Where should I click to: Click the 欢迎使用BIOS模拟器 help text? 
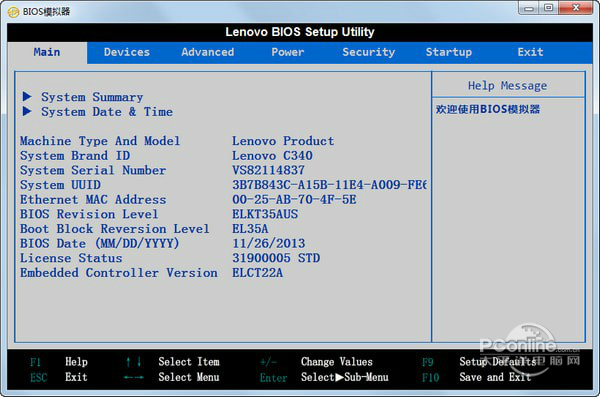point(488,109)
